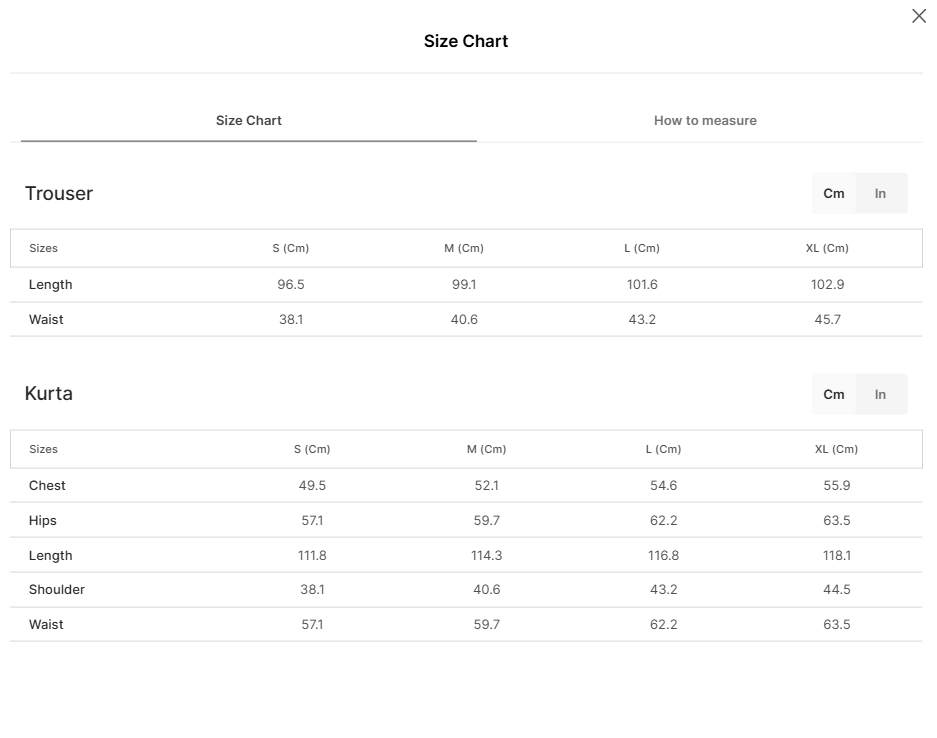The image size is (937, 738).
Task: Click the Trouser section heading
Action: click(x=59, y=194)
